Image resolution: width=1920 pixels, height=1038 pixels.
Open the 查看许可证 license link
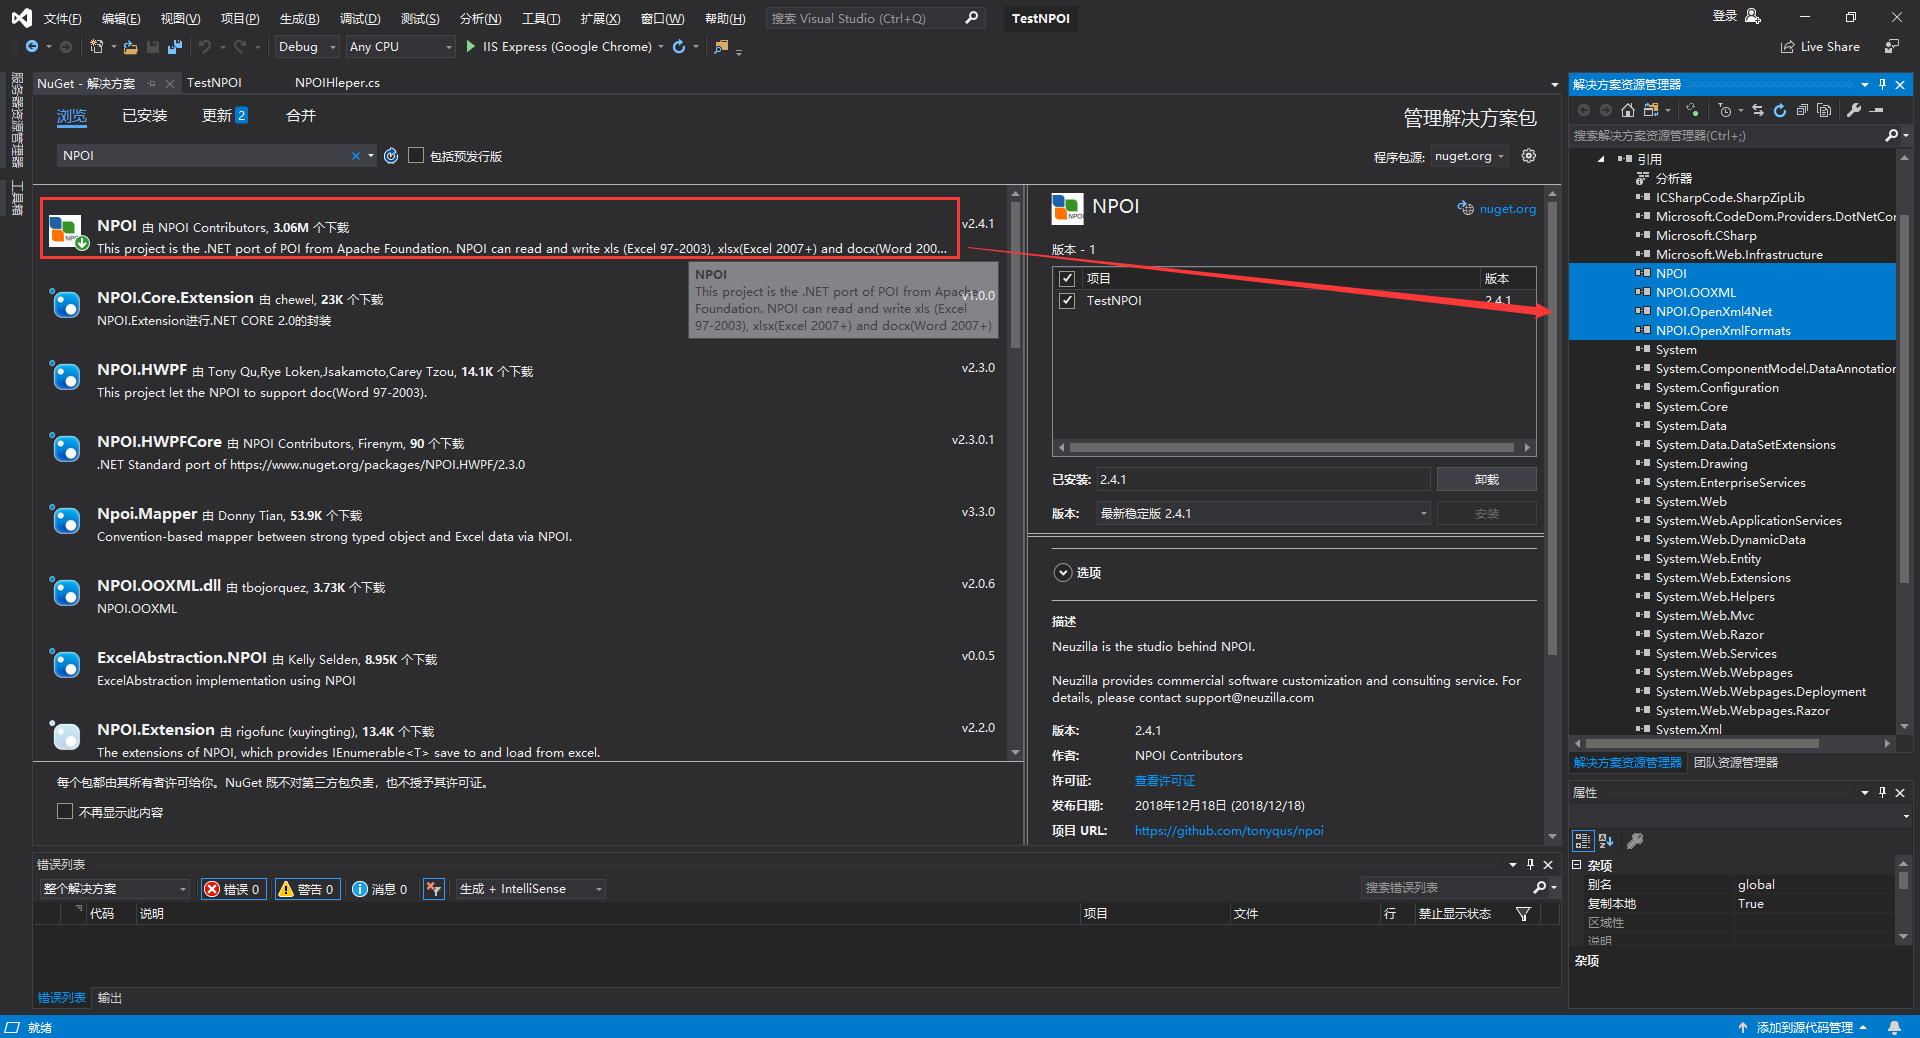pyautogui.click(x=1164, y=781)
